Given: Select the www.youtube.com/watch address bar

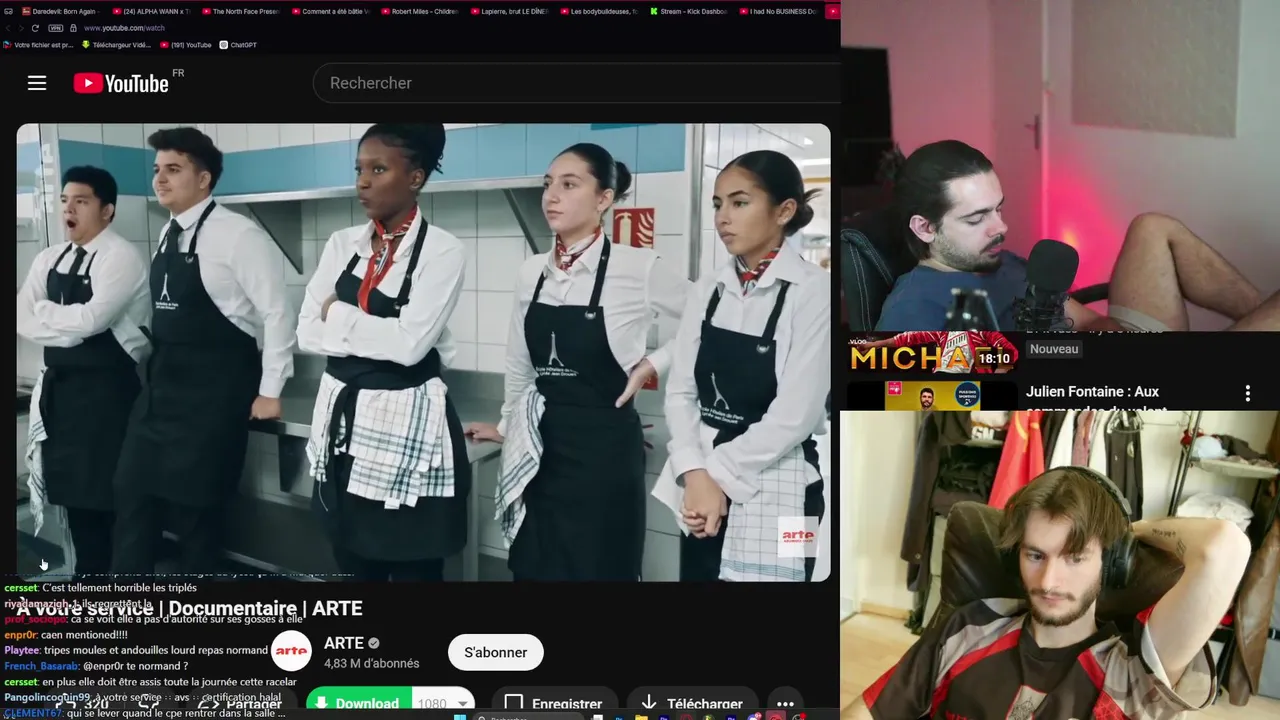Looking at the screenshot, I should click(124, 28).
